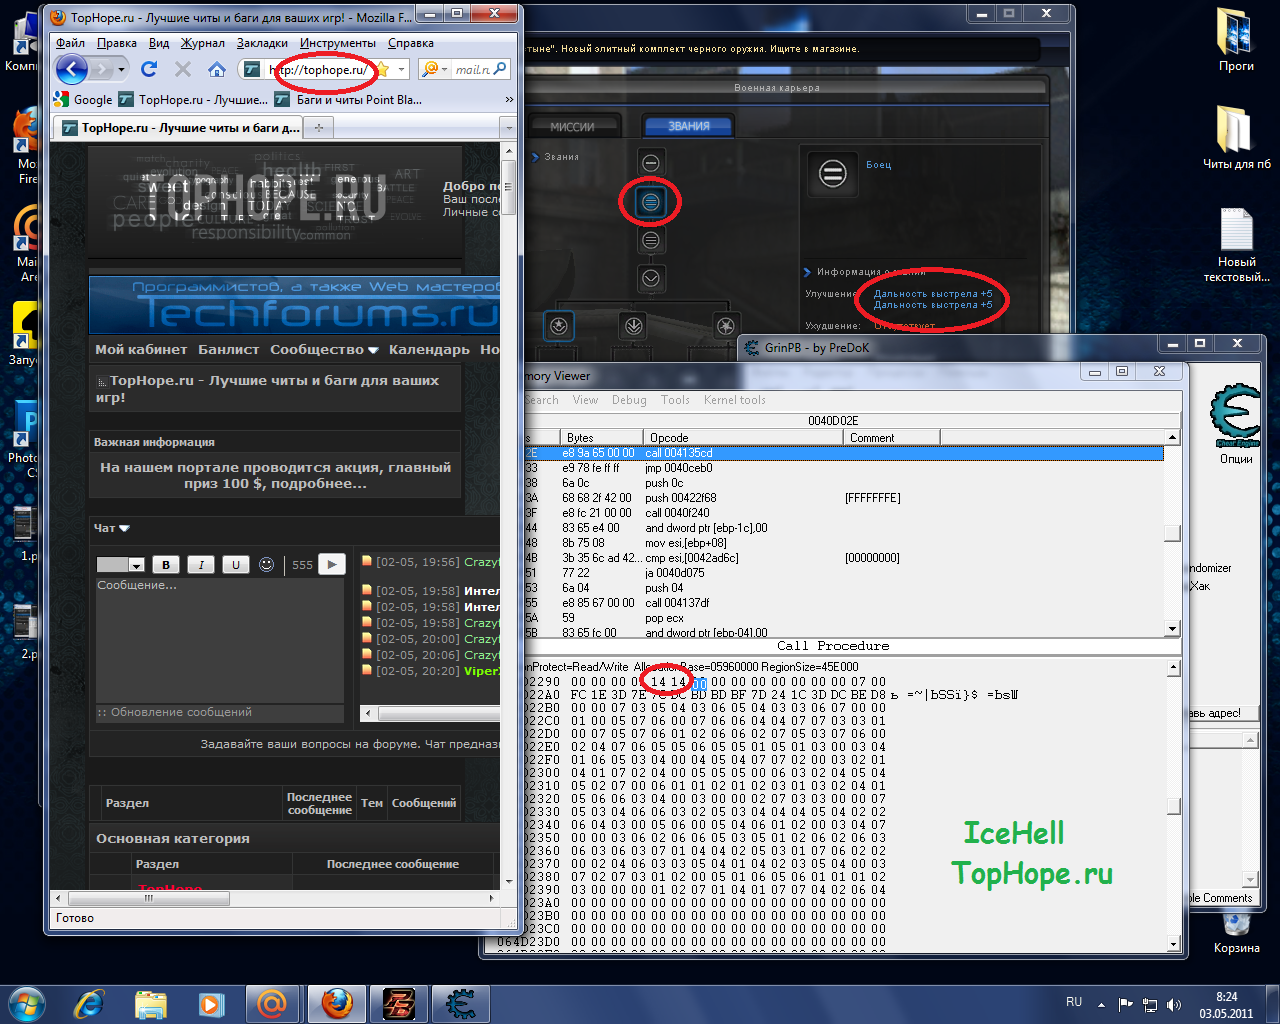1280x1024 pixels.
Task: Apply underline formatting in chat
Action: click(x=236, y=564)
